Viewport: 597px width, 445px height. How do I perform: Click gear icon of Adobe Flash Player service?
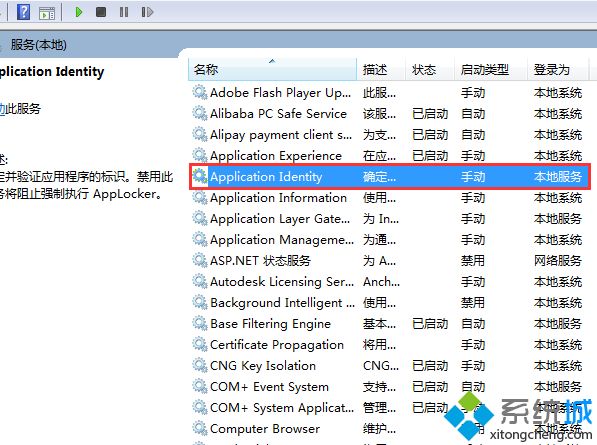tap(200, 93)
